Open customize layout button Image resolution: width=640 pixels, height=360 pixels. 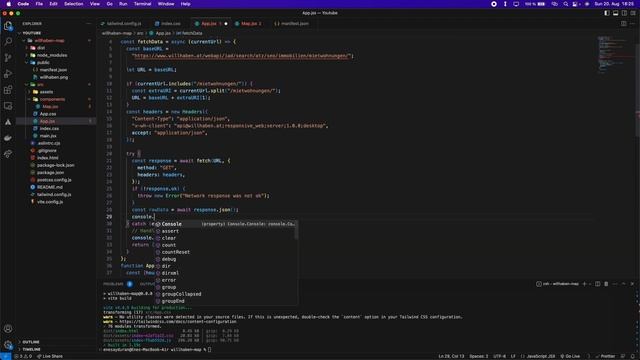[633, 13]
